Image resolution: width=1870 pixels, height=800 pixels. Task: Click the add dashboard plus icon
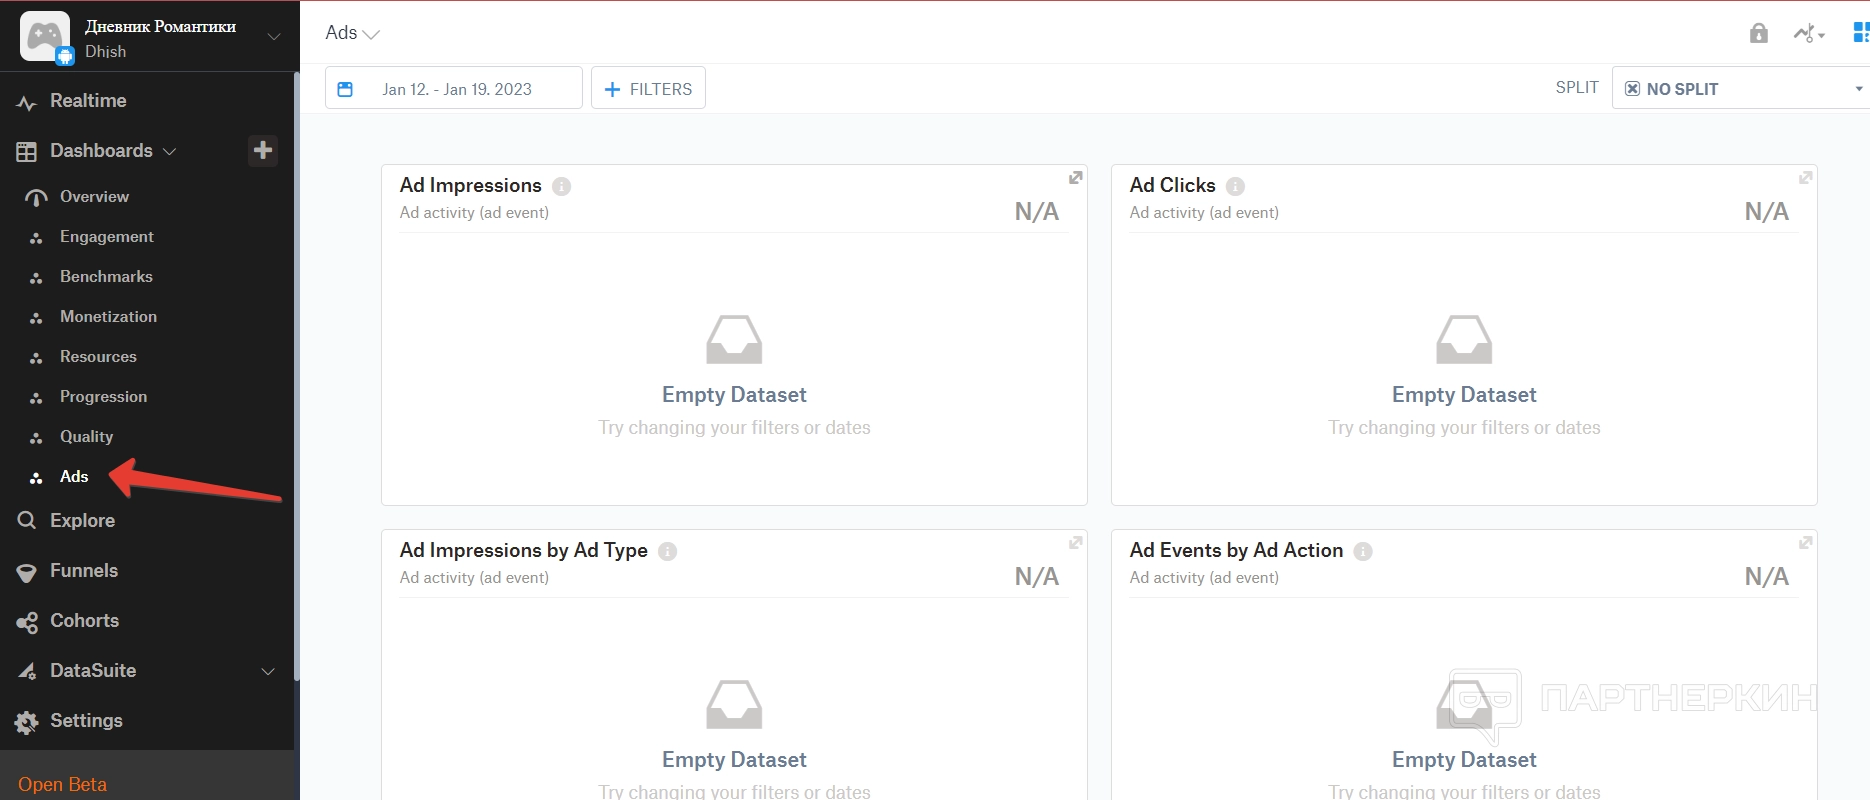263,150
